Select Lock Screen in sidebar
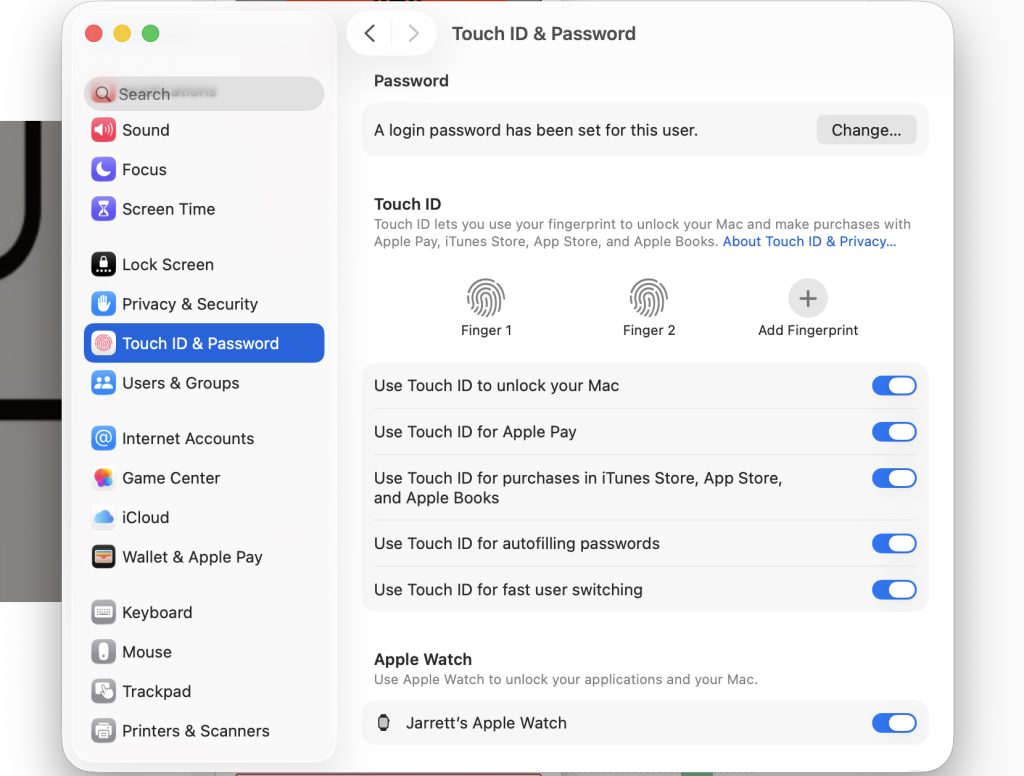This screenshot has width=1024, height=776. pos(167,265)
